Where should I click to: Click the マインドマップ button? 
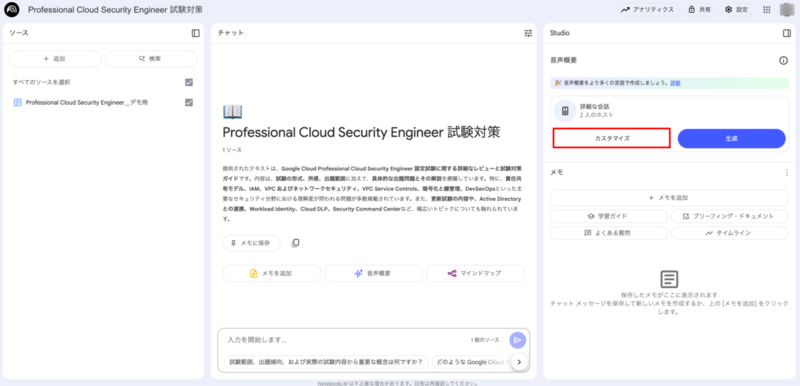476,273
